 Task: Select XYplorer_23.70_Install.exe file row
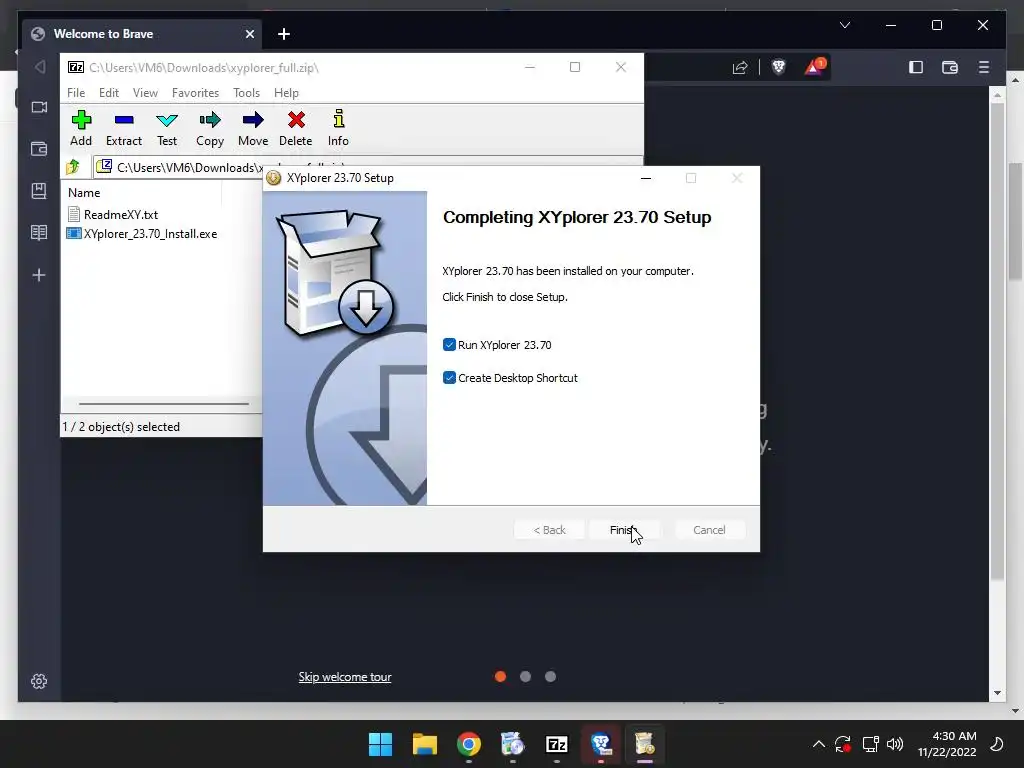150,234
